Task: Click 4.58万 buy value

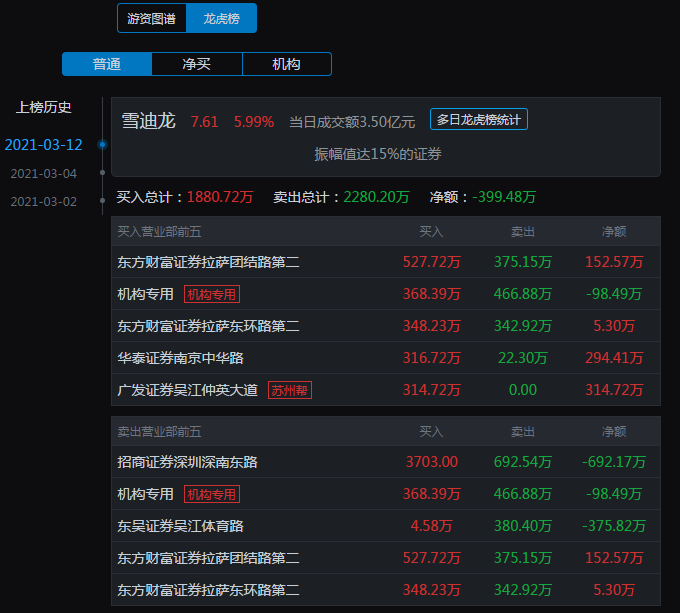Action: point(432,526)
